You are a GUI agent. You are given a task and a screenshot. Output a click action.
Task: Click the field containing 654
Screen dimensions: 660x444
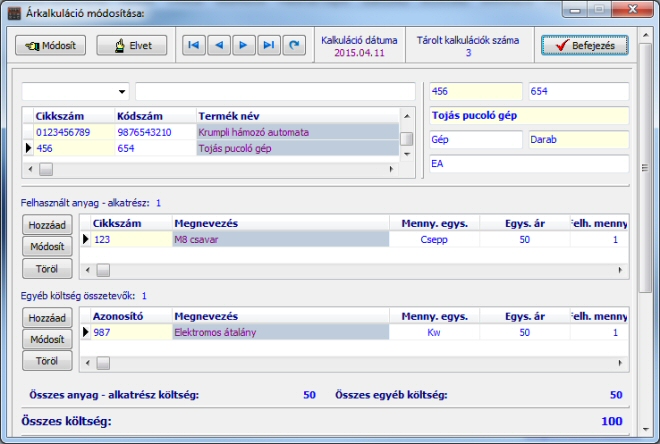point(579,91)
